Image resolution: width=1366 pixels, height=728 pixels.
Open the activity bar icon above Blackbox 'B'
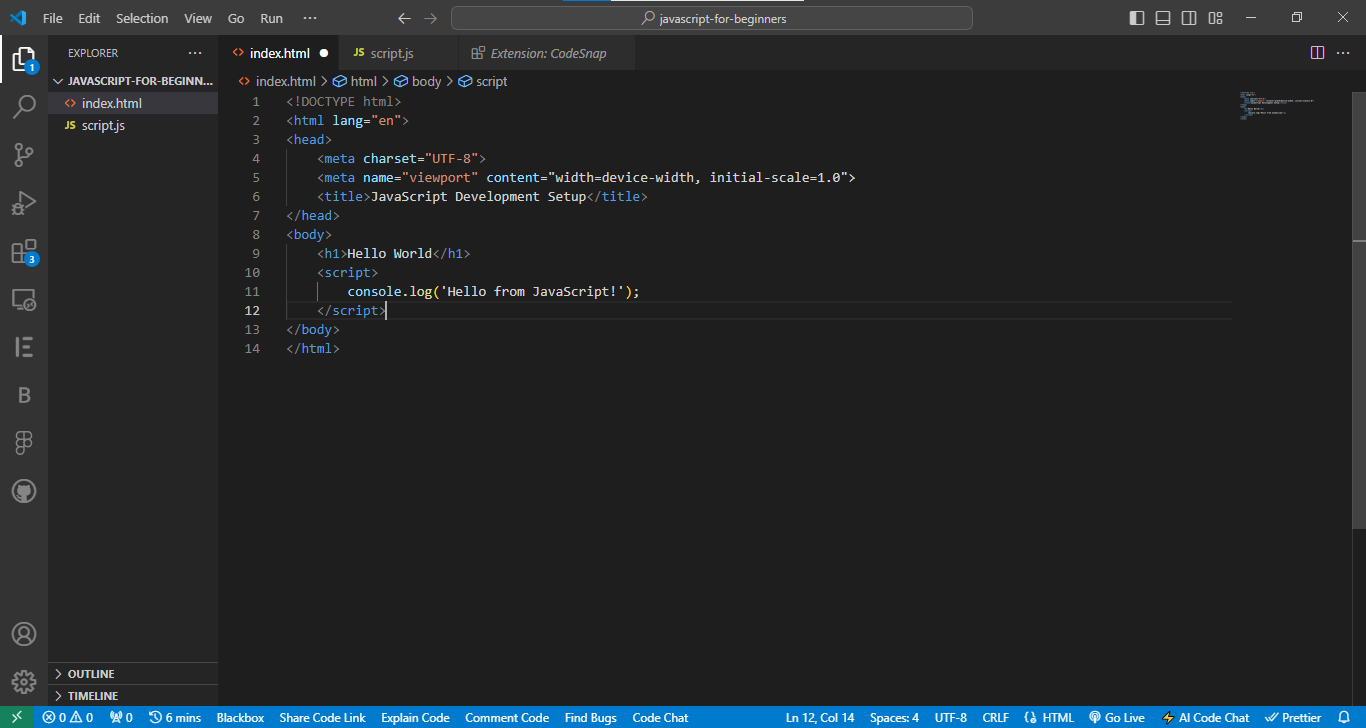24,347
